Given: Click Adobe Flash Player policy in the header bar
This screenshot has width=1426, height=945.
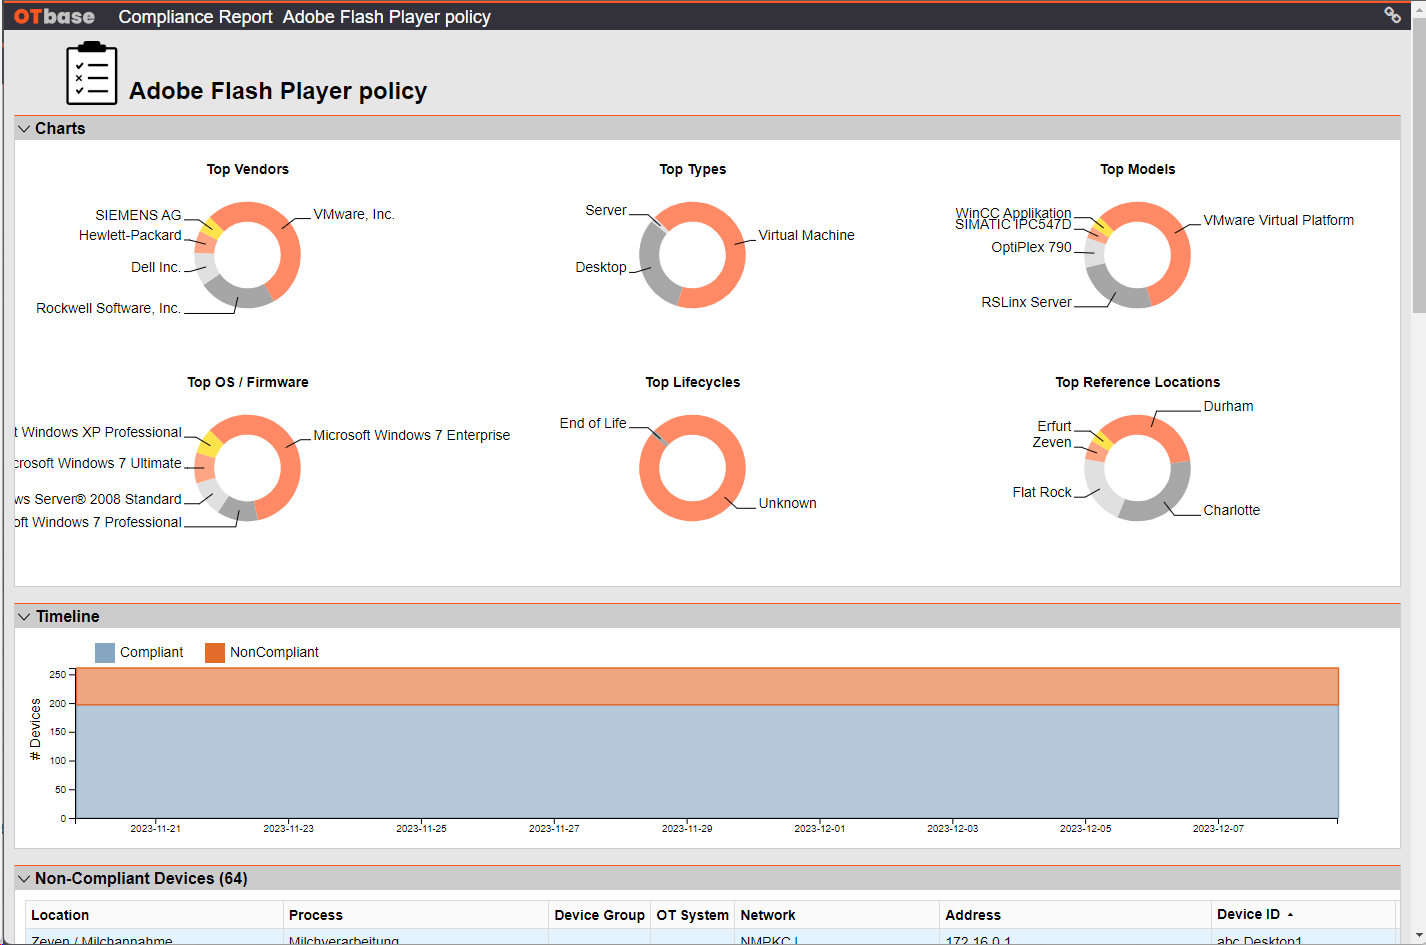Looking at the screenshot, I should pos(387,16).
